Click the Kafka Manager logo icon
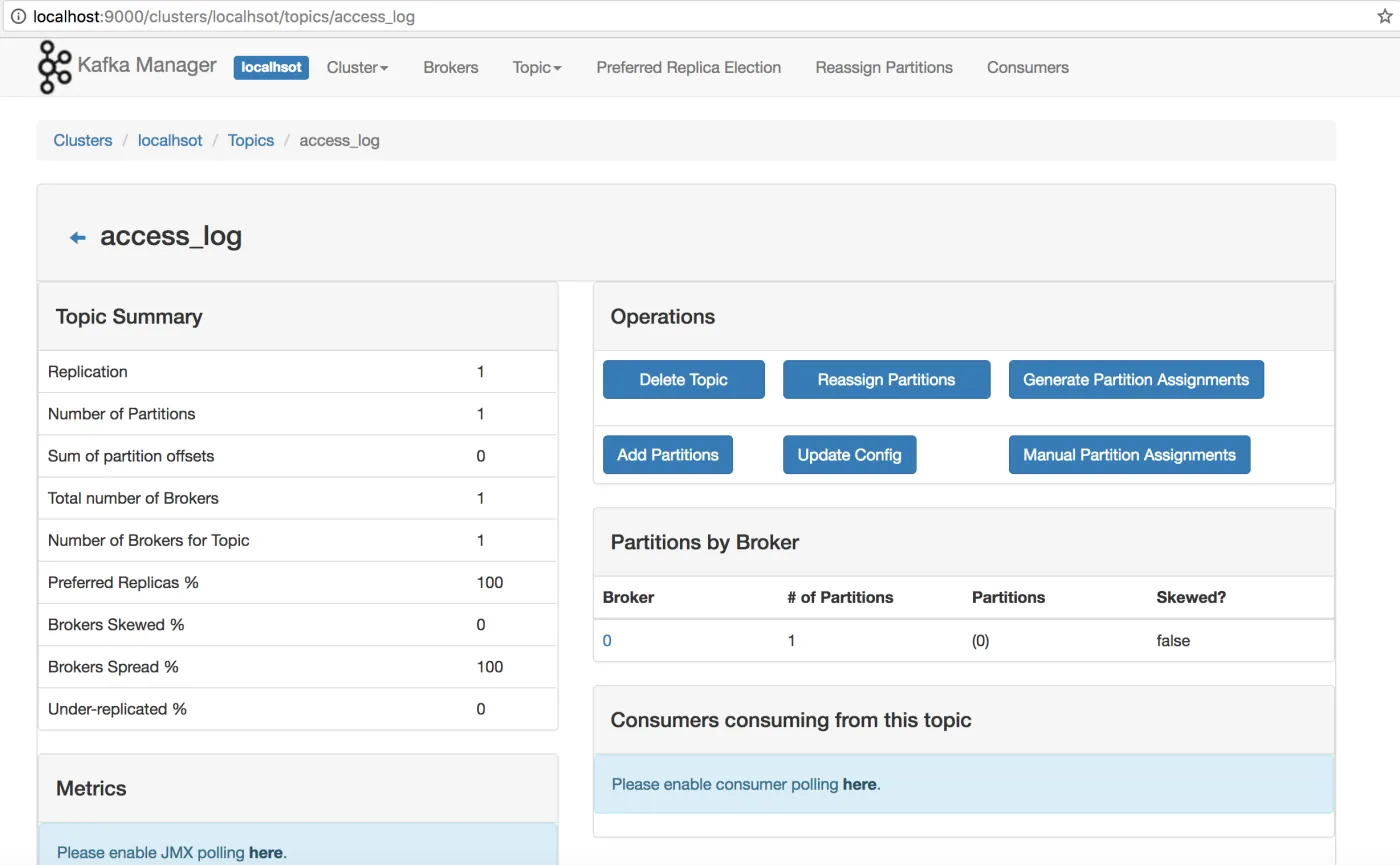The image size is (1400, 865). (x=54, y=67)
